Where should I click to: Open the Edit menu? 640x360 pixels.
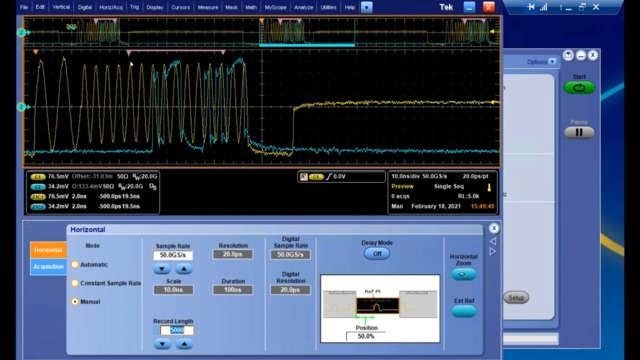(40, 7)
